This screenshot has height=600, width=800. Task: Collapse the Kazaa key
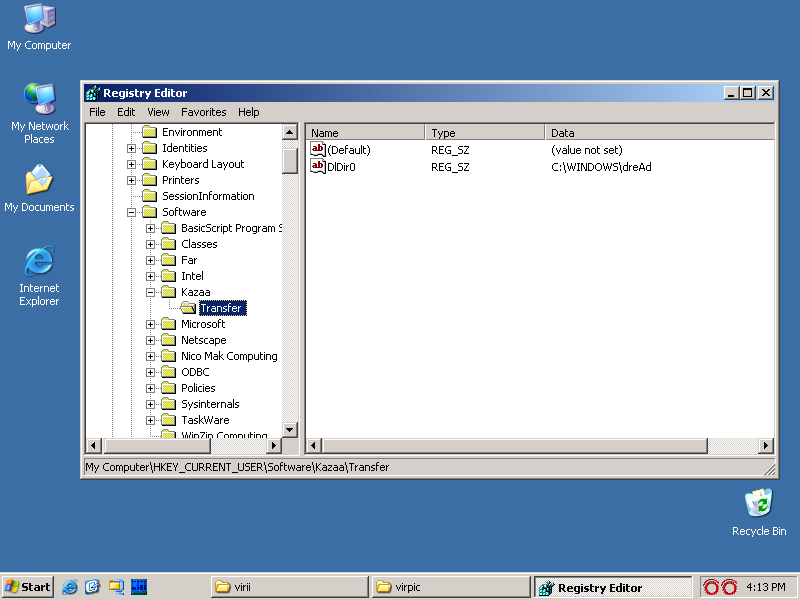[150, 292]
